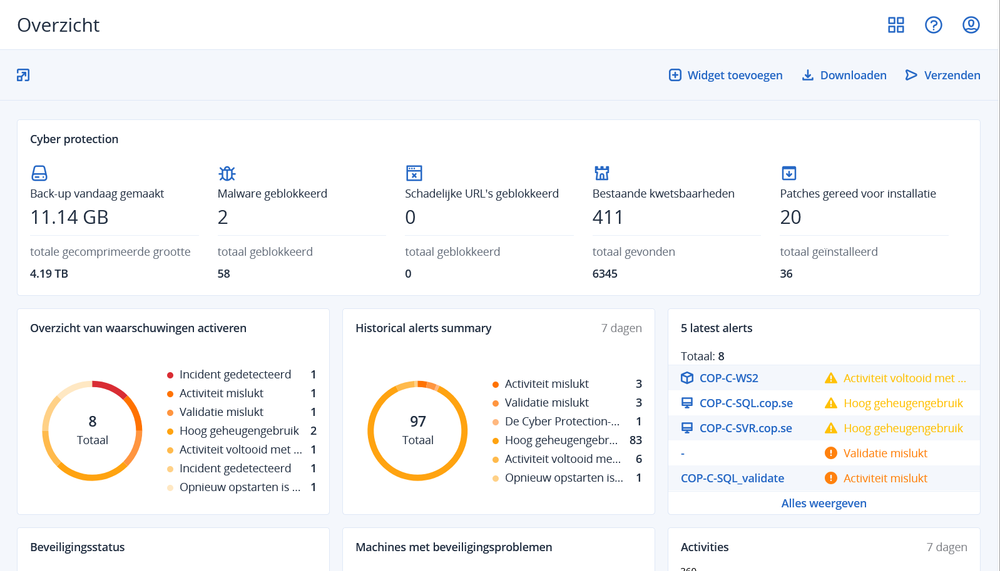Click the full-screen expand icon under Overzicht

pyautogui.click(x=23, y=75)
